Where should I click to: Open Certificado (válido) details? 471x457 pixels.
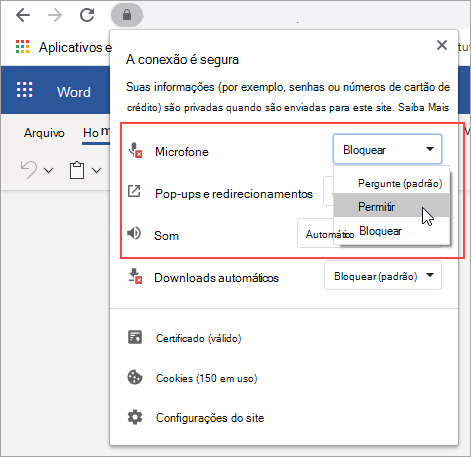199,338
